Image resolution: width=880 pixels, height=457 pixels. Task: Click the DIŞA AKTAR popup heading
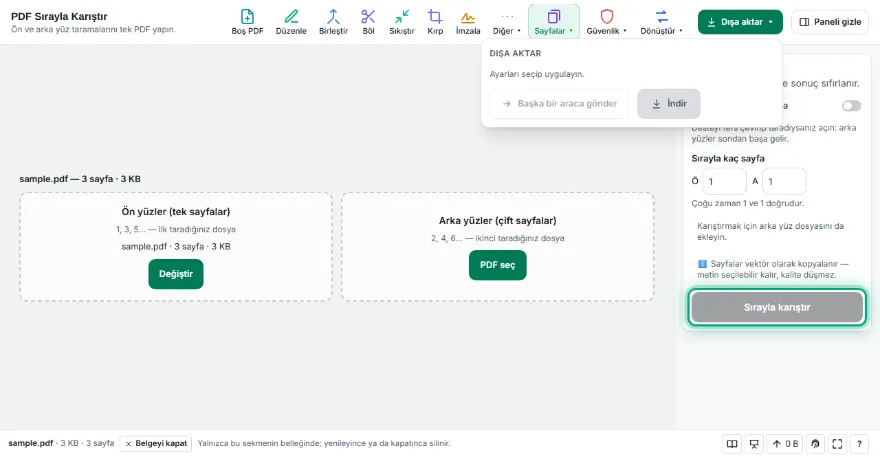pyautogui.click(x=515, y=53)
